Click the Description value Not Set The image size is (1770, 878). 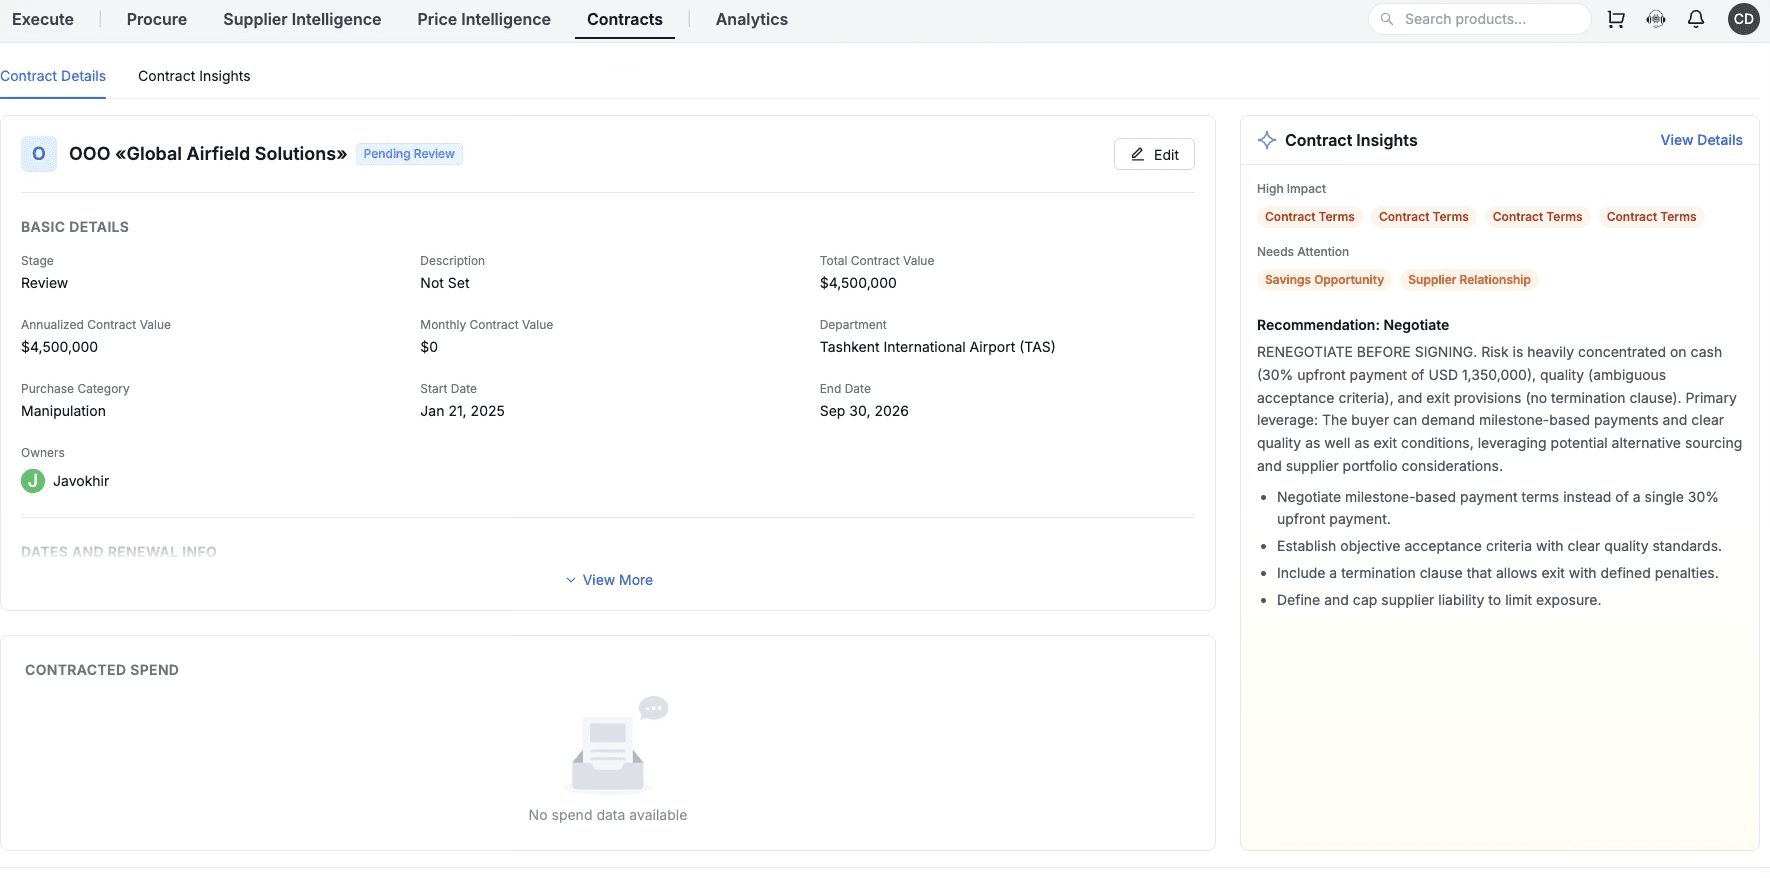pyautogui.click(x=445, y=283)
